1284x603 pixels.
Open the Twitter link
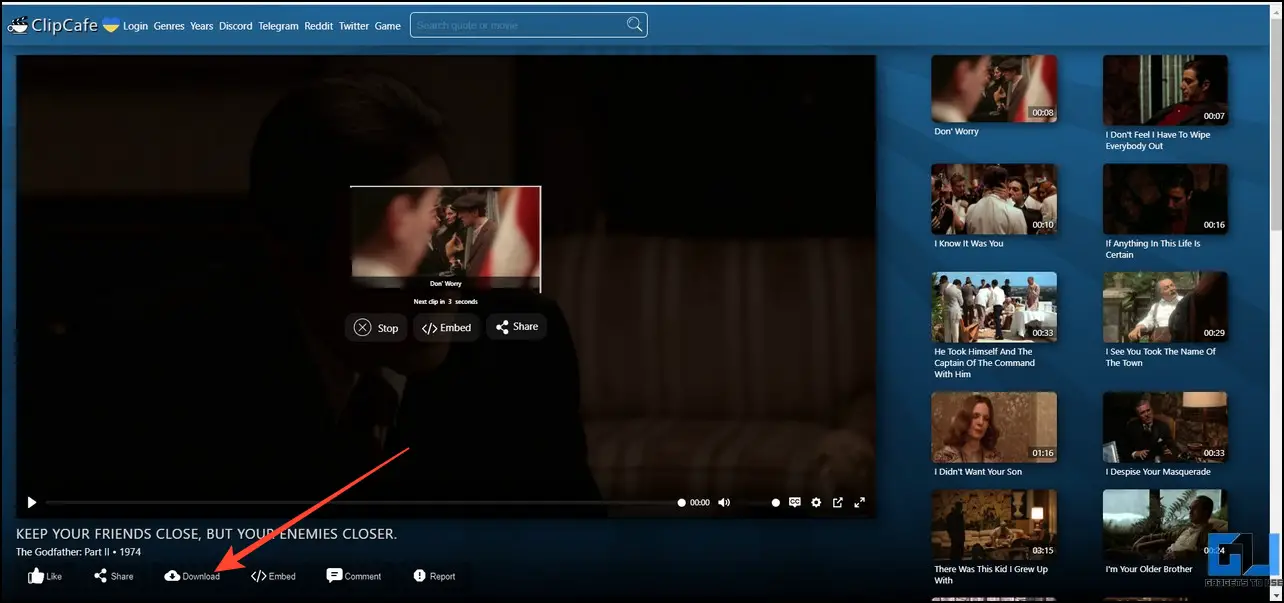tap(354, 26)
